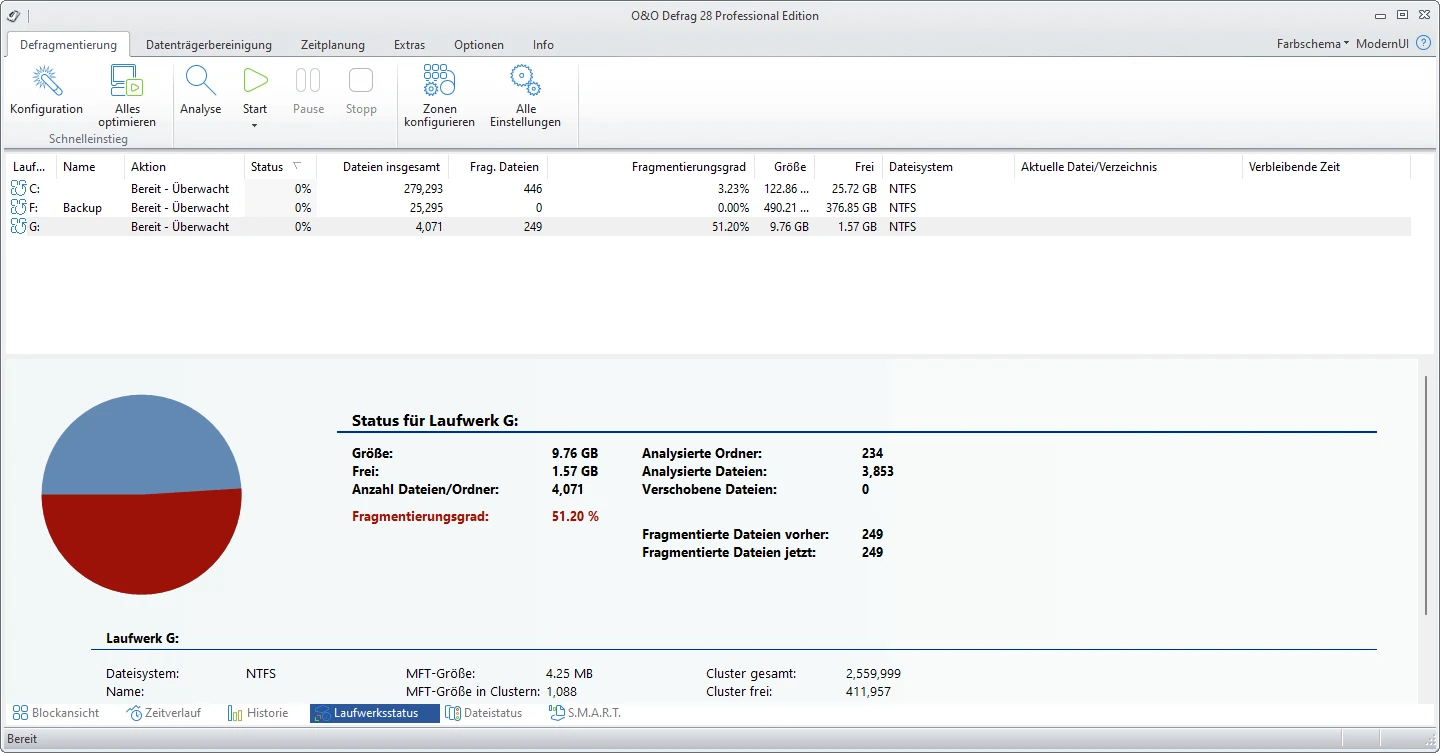Sort by Aktuelle Datei/Verzeichnis column header
Image resolution: width=1440 pixels, height=753 pixels.
tap(1128, 167)
